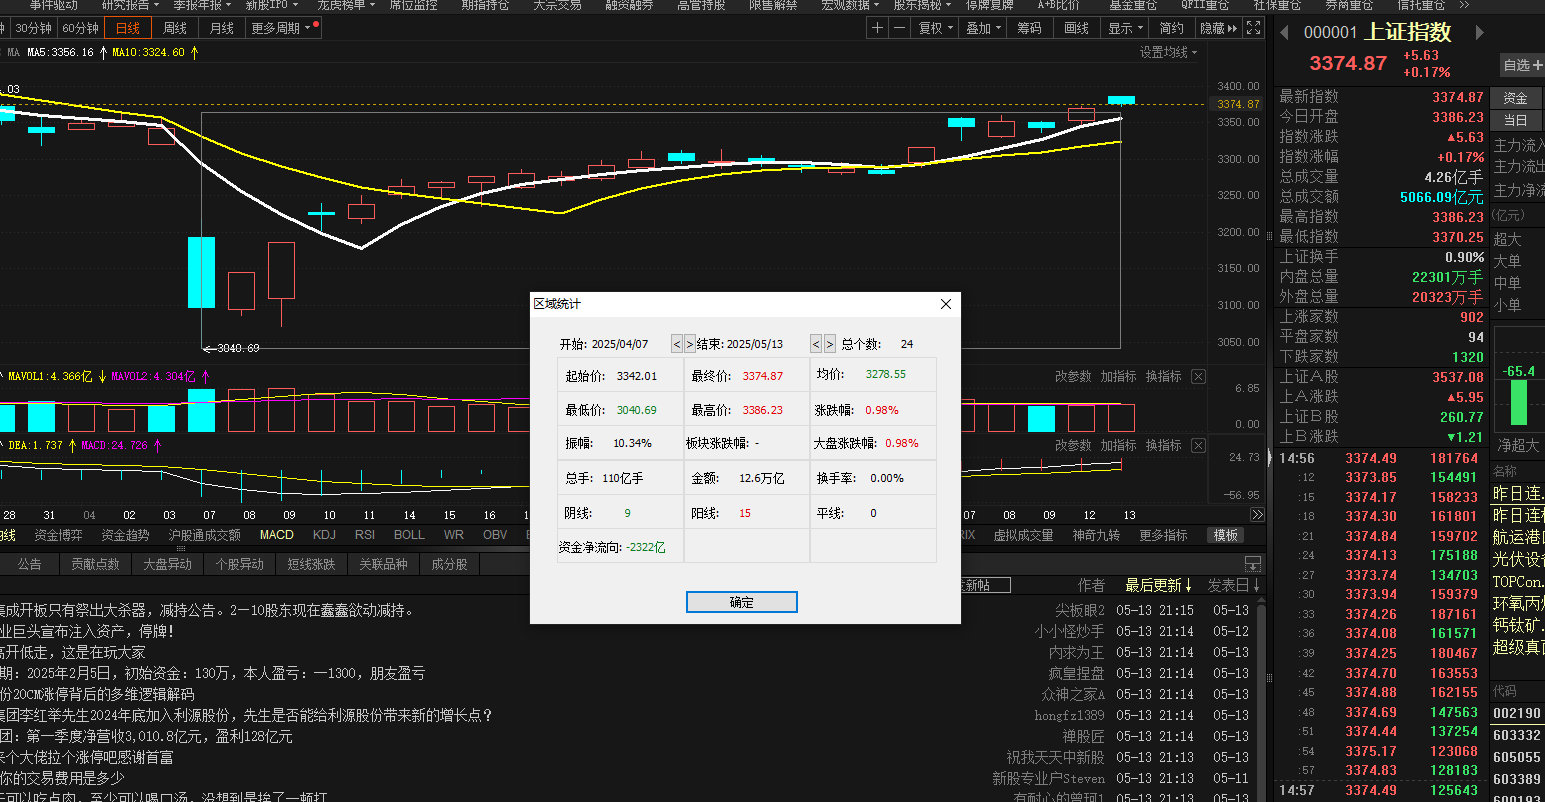
Task: Open 设置均线 dropdown
Action: coord(1168,52)
